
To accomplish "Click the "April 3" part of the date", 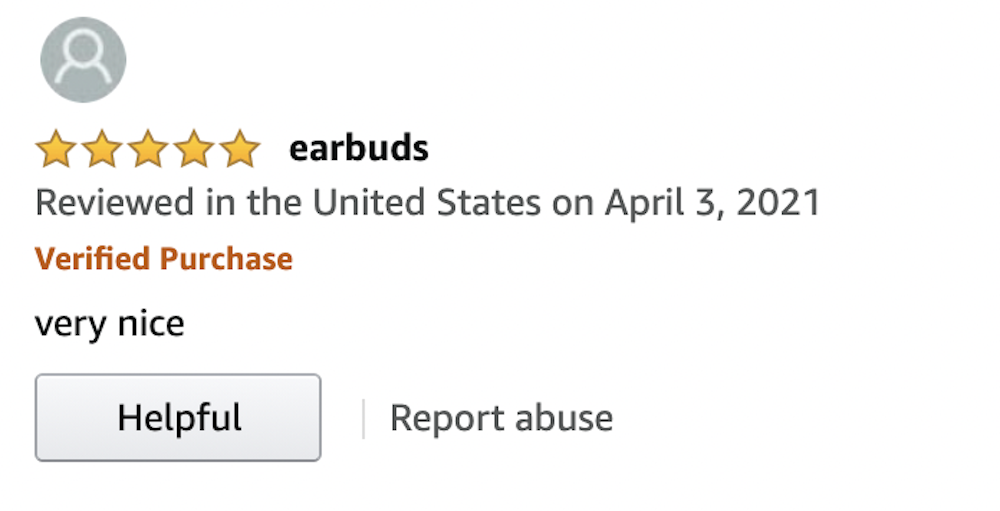I will [664, 203].
